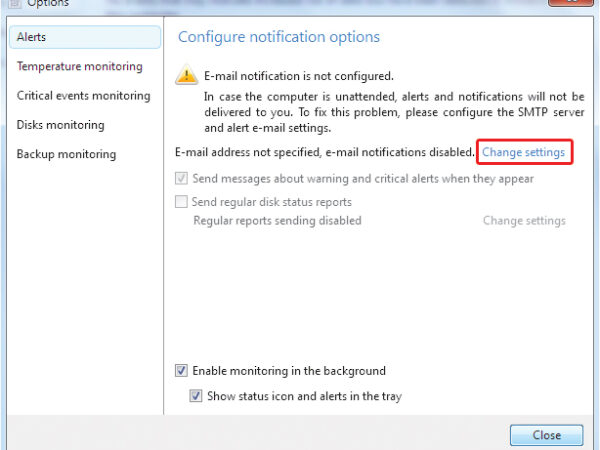Go to Backup monitoring section
The image size is (600, 450).
66,154
